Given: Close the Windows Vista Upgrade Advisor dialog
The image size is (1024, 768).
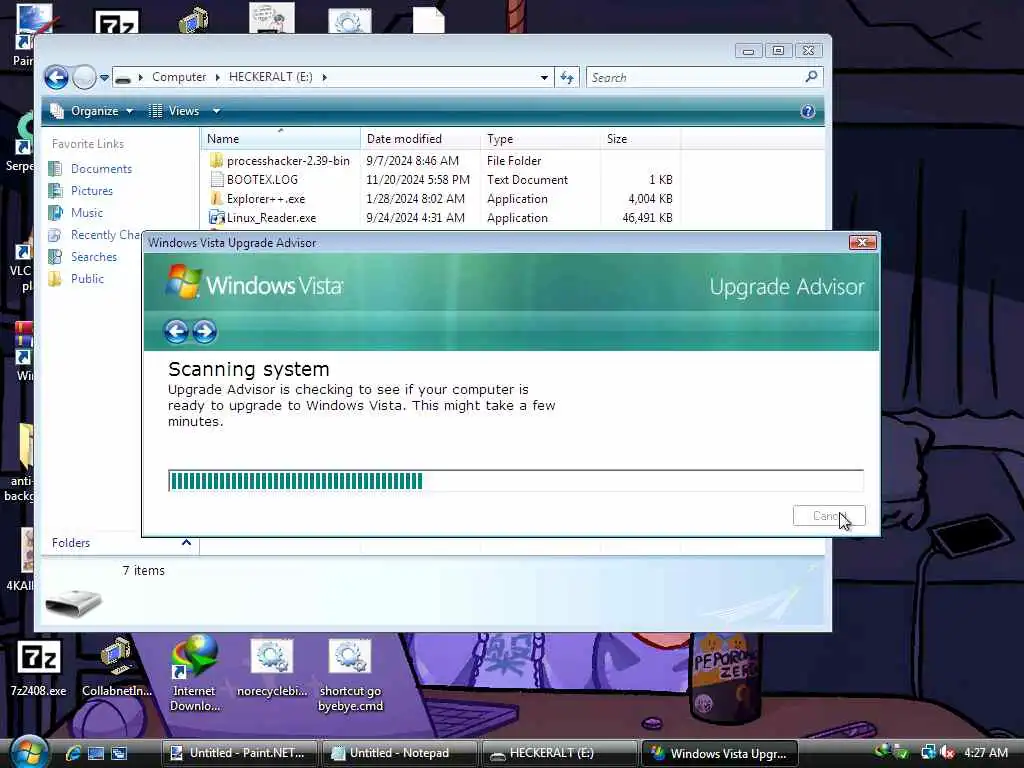Looking at the screenshot, I should pyautogui.click(x=862, y=242).
